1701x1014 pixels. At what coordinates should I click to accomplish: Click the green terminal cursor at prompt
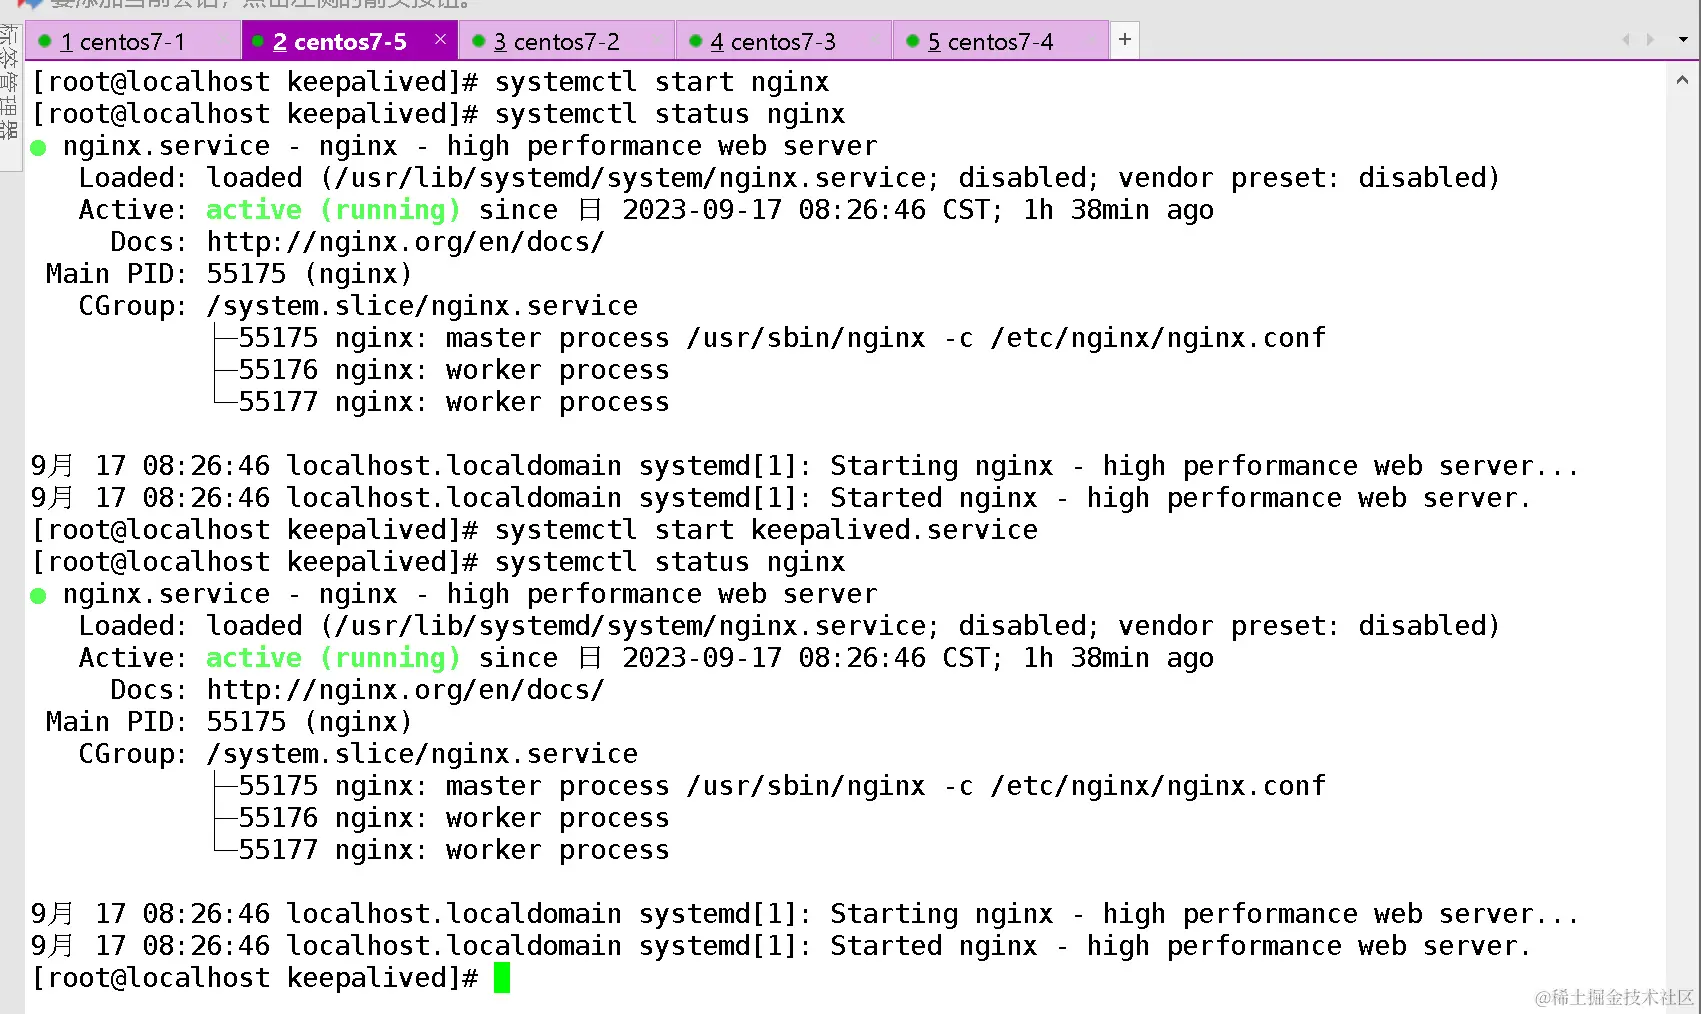[502, 978]
